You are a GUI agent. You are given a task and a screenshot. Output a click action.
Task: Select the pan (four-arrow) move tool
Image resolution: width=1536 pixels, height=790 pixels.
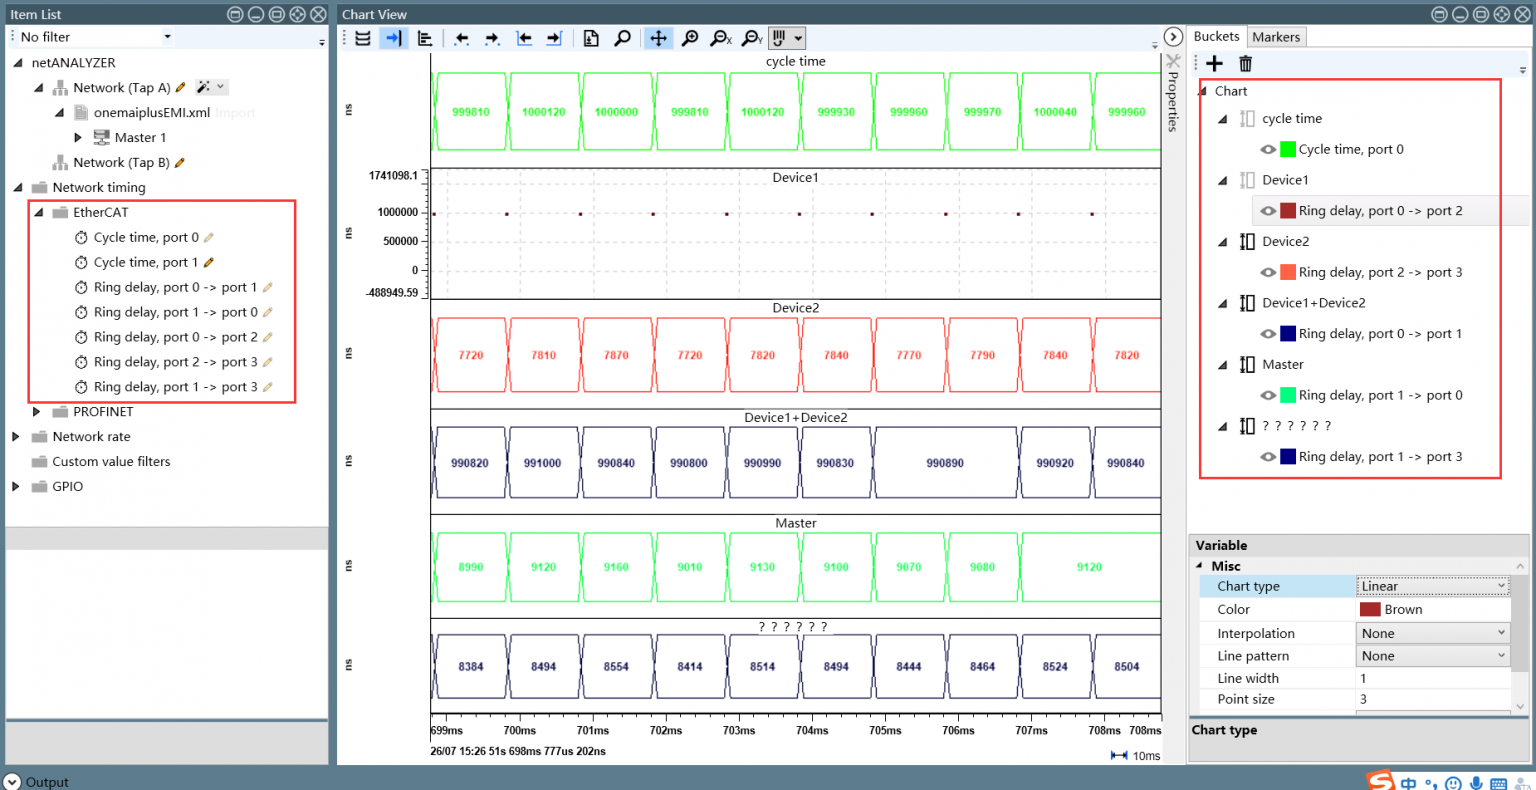[658, 38]
